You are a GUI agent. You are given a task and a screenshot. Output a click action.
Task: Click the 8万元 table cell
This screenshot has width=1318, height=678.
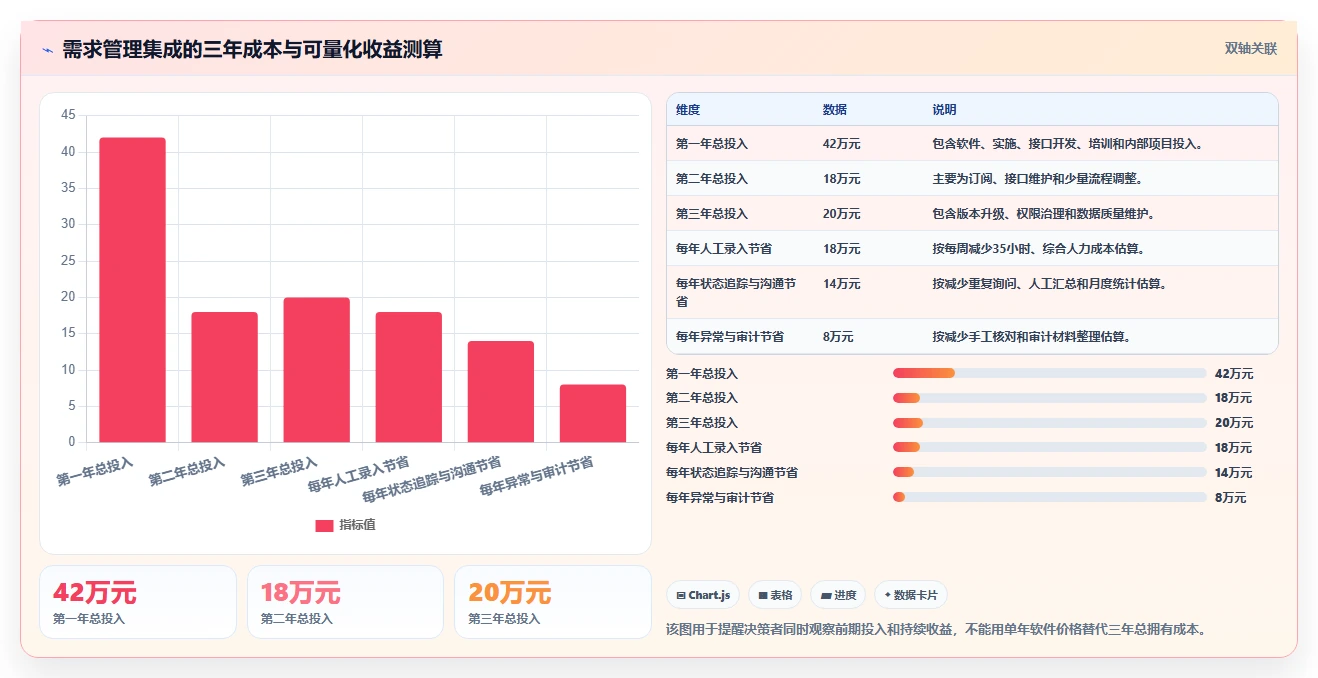pos(838,337)
